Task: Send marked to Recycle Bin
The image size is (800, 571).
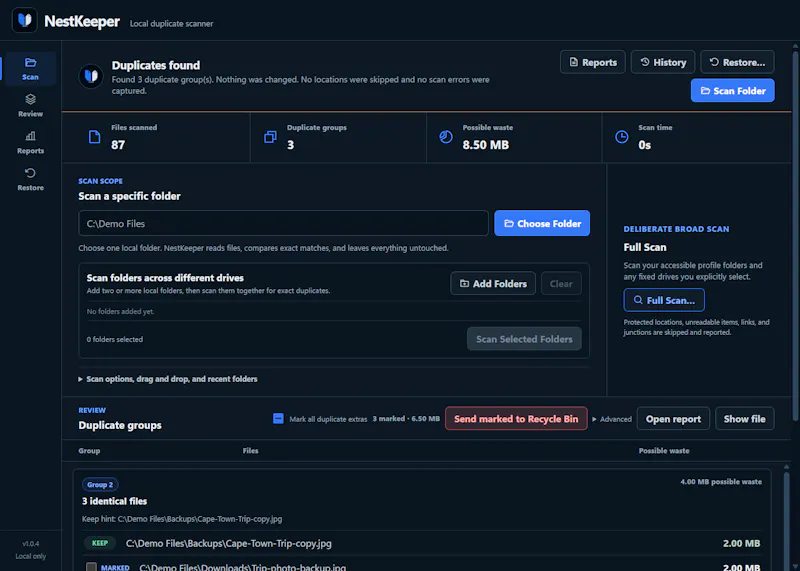Action: point(516,418)
